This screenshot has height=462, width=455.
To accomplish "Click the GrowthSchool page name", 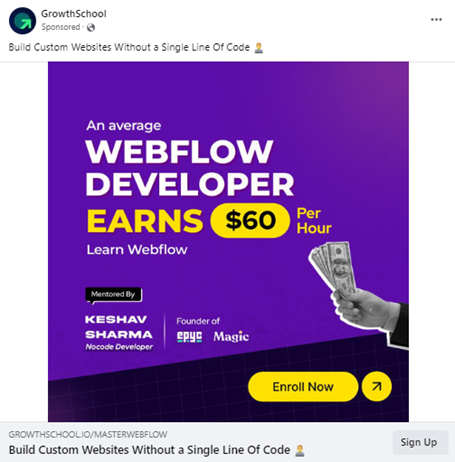I will 74,14.
